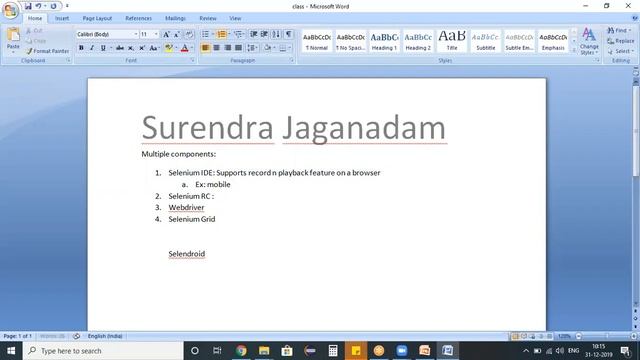The height and width of the screenshot is (360, 640).
Task: Open Sticky Notes from taskbar
Action: point(356,351)
